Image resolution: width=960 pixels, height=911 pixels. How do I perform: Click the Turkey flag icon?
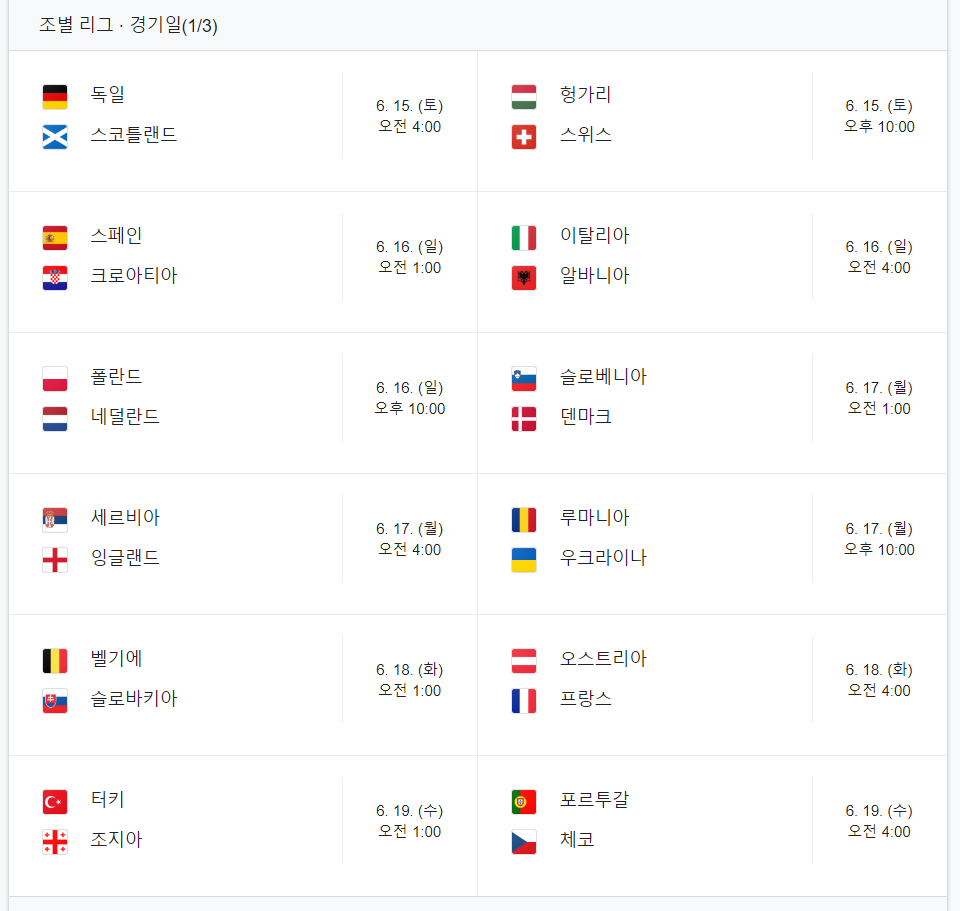point(54,801)
